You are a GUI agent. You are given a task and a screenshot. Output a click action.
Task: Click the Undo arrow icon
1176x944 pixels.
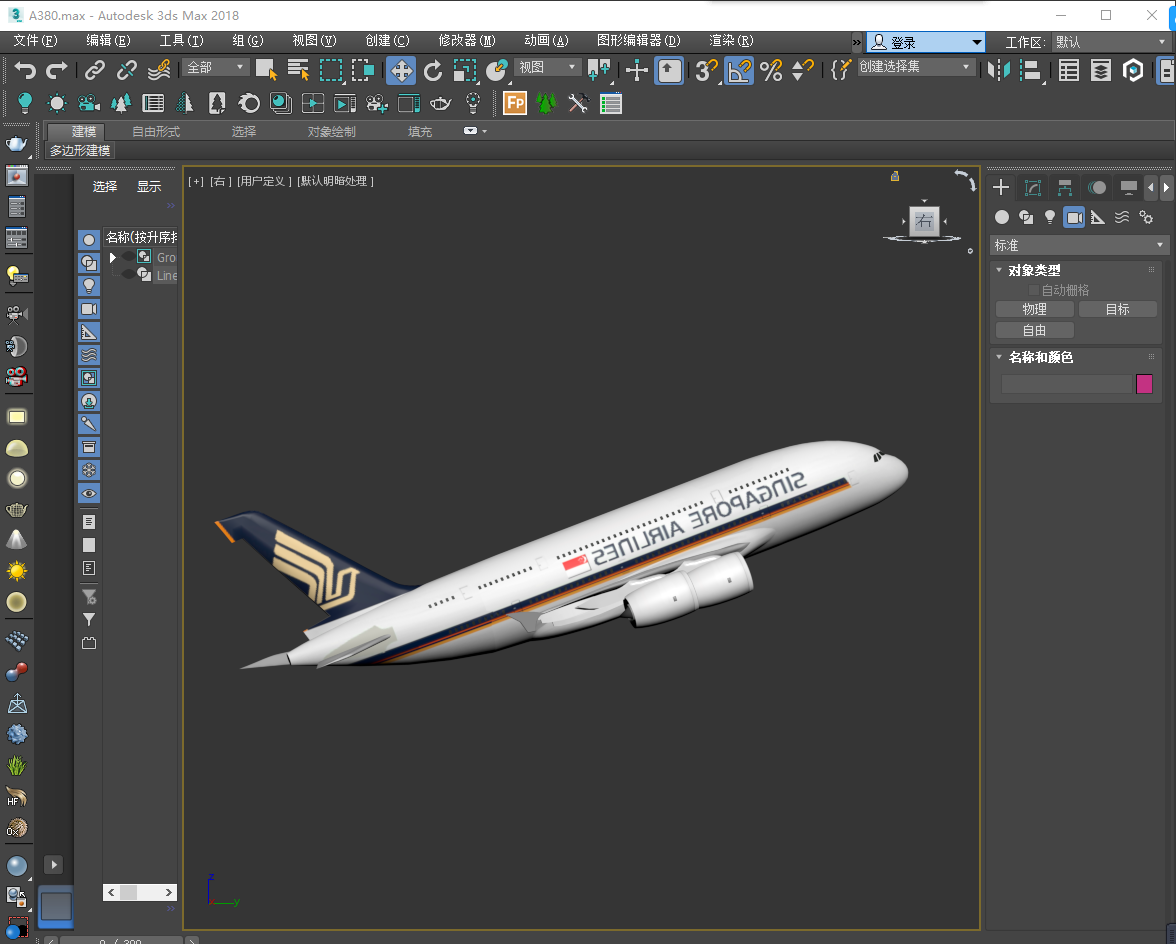[x=25, y=70]
